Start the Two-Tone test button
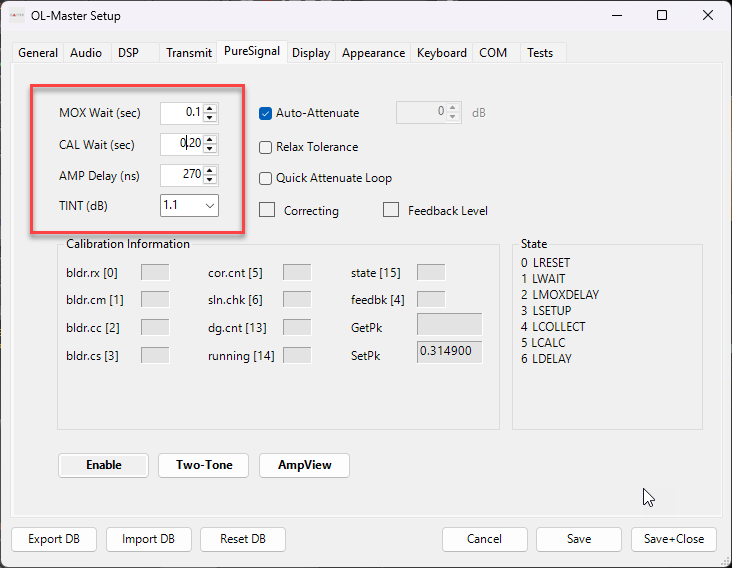This screenshot has height=568, width=732. pyautogui.click(x=204, y=465)
